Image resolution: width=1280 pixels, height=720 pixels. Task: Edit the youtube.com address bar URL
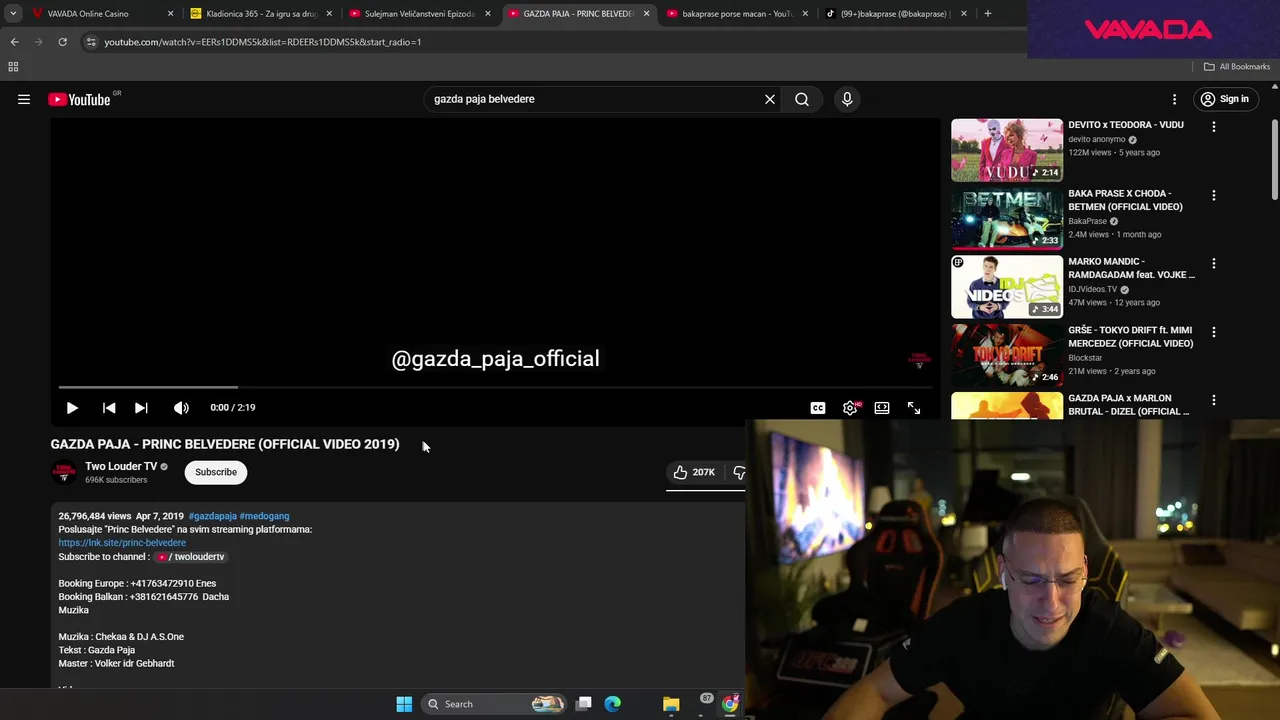tap(263, 42)
